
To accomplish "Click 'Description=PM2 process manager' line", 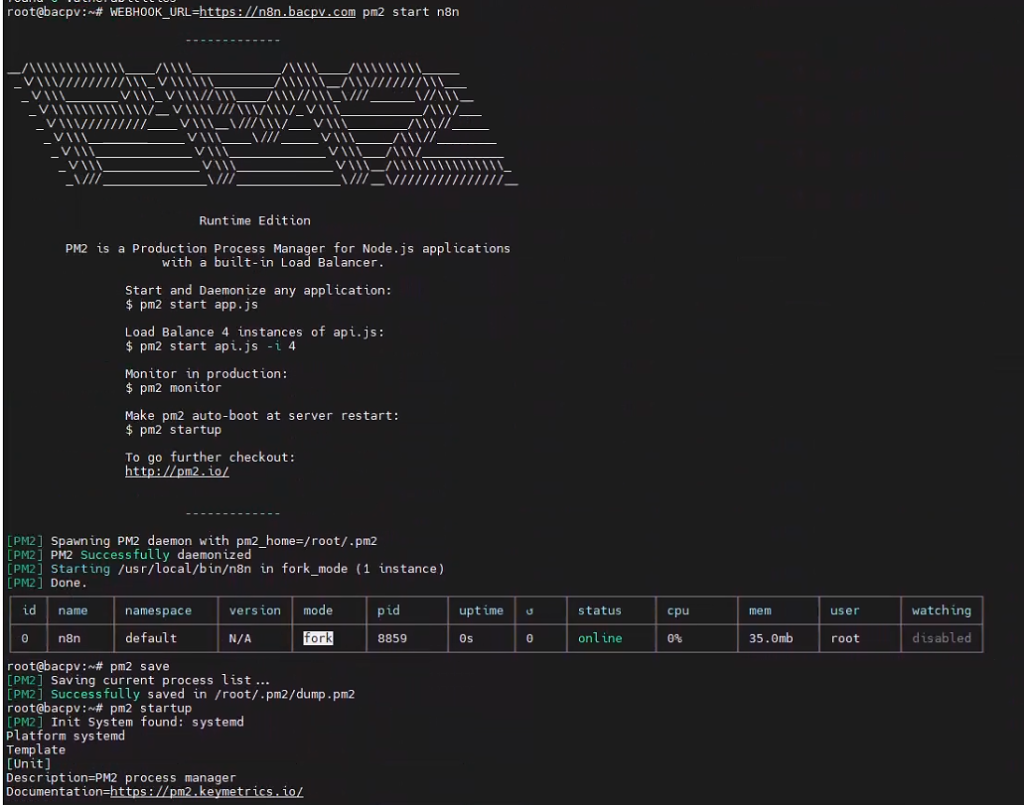I will pos(121,778).
